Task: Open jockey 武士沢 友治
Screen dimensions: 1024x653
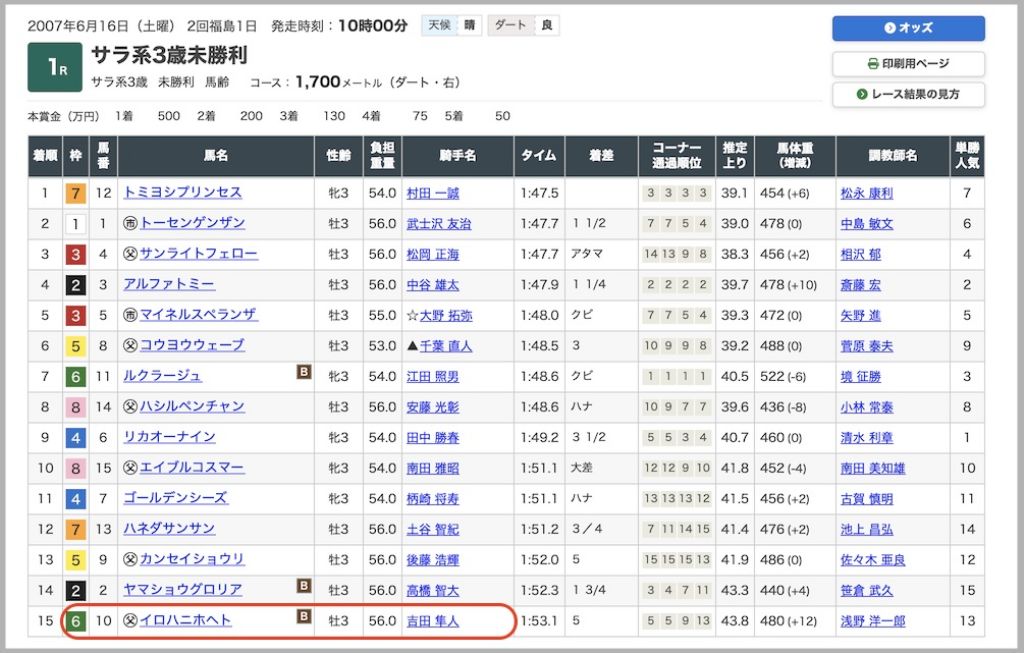Action: click(x=439, y=224)
